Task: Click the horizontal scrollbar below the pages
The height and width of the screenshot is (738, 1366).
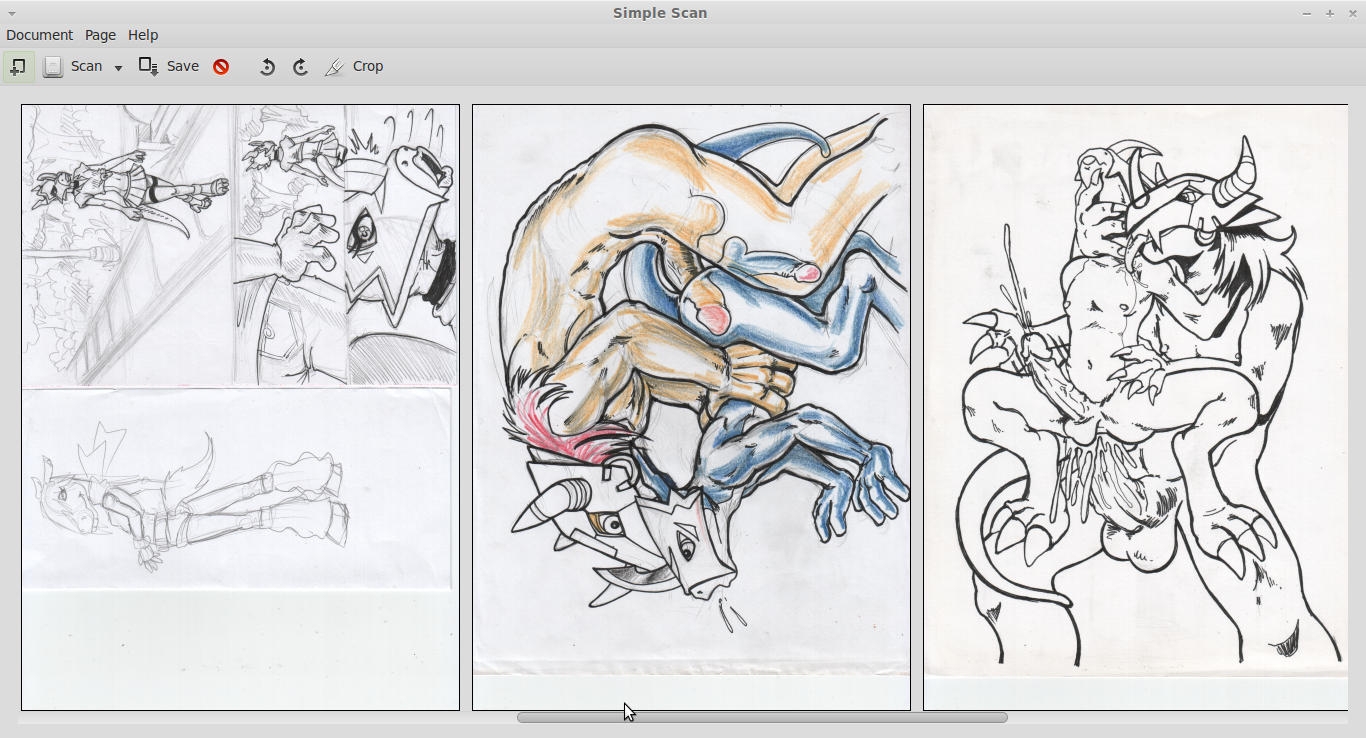Action: (761, 717)
